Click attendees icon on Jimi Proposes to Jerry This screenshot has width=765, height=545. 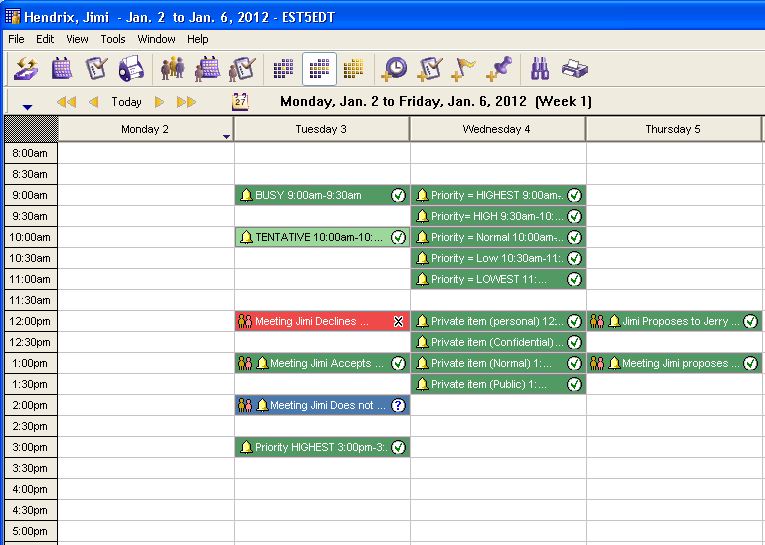coord(597,321)
